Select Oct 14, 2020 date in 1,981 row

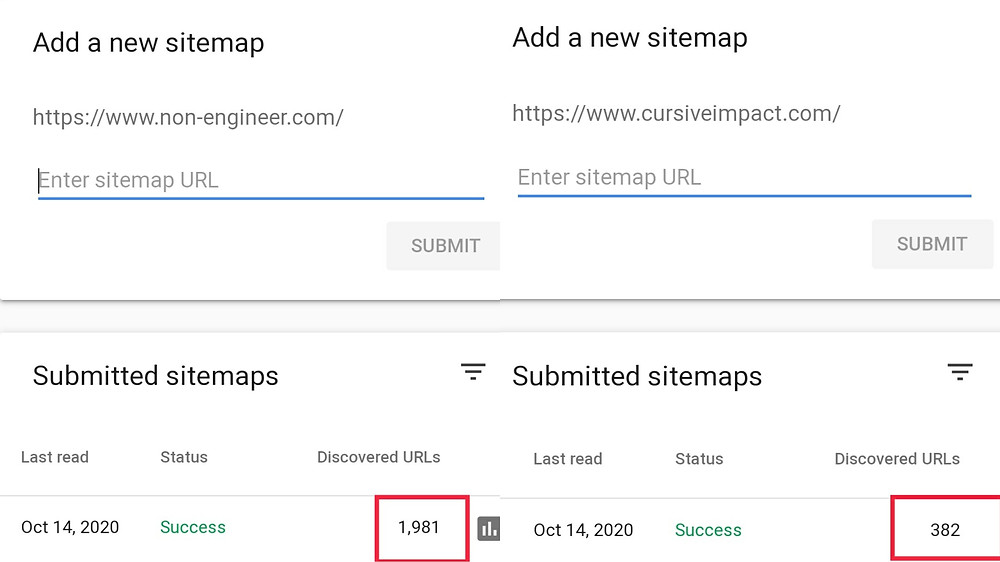[70, 527]
